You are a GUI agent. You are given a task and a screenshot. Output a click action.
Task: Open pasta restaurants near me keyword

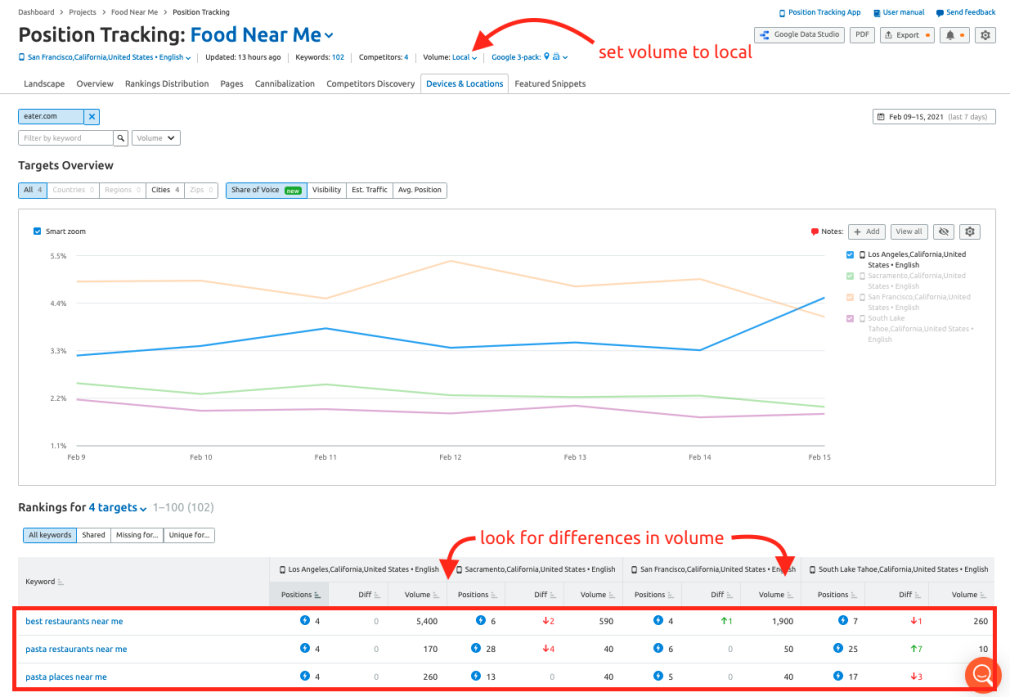coord(76,649)
